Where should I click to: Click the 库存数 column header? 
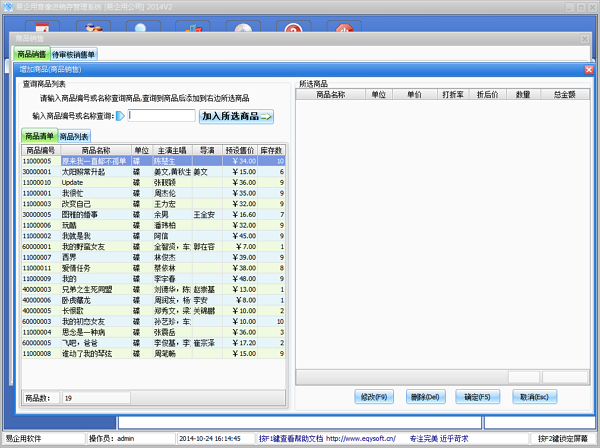(271, 150)
